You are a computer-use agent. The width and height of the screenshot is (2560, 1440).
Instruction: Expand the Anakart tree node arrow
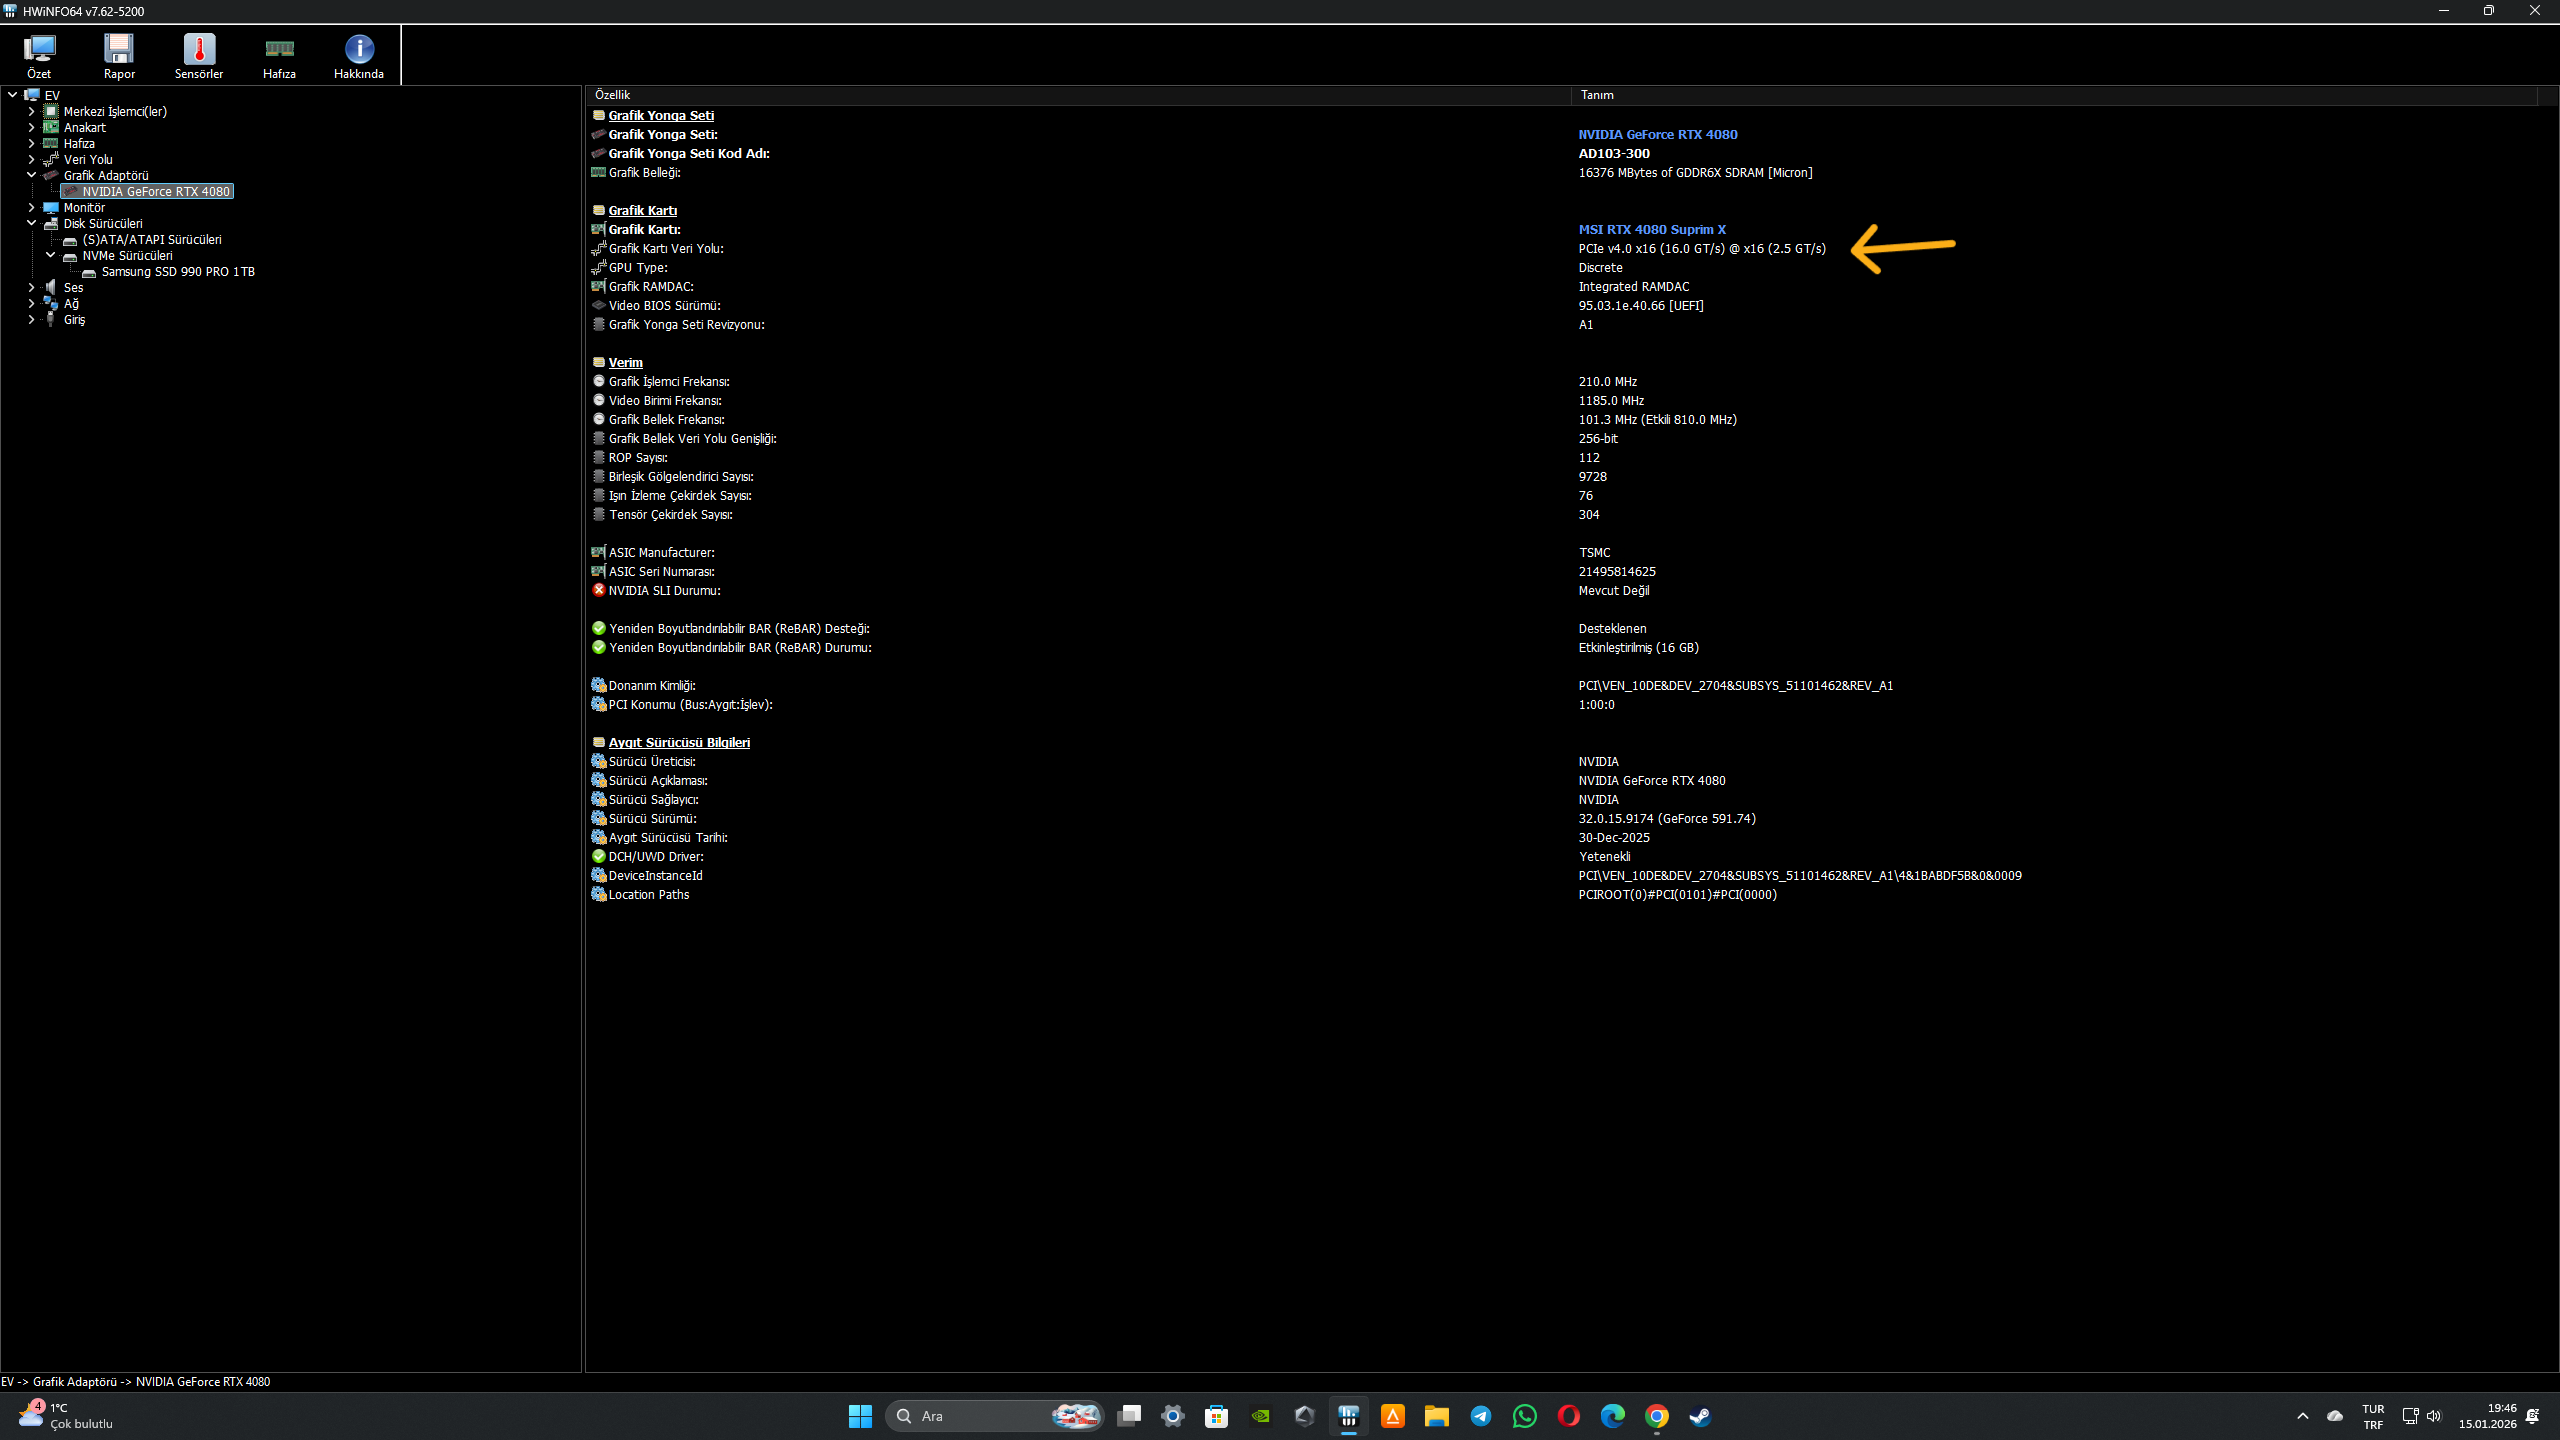[31, 127]
